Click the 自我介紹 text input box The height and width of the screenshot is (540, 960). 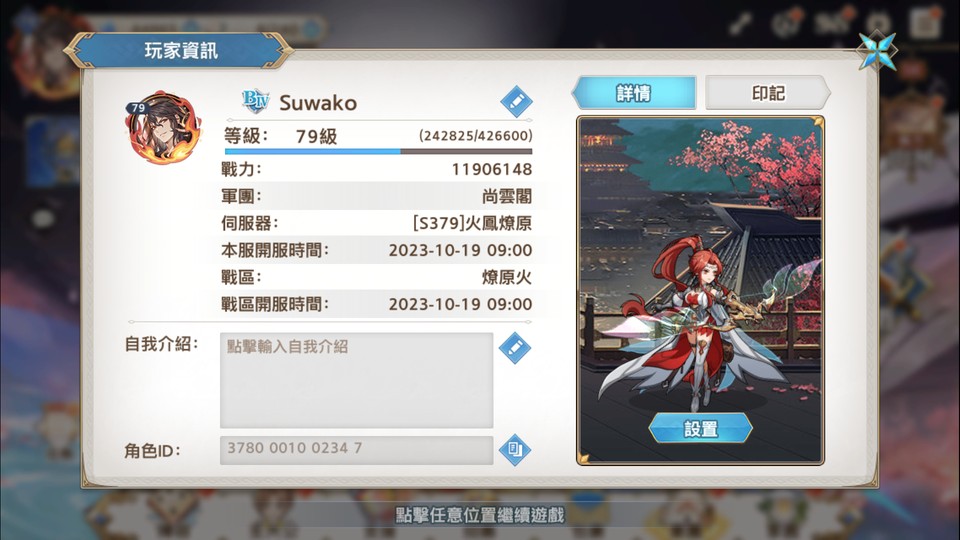(x=356, y=380)
